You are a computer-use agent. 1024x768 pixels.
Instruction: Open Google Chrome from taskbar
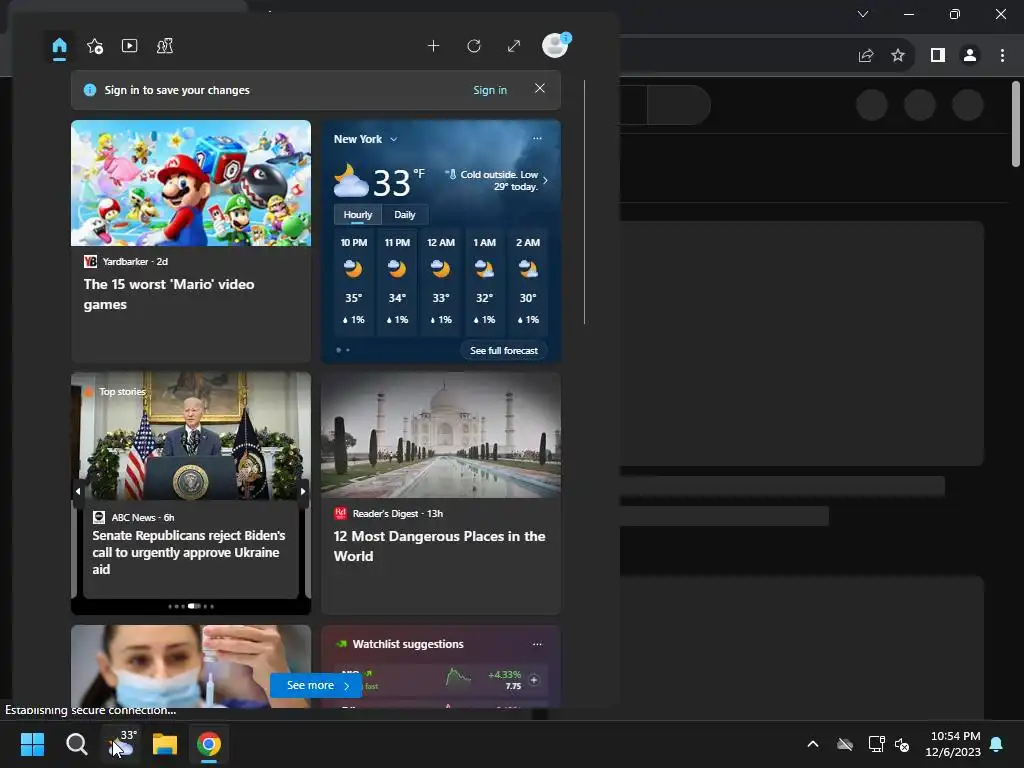[x=209, y=744]
